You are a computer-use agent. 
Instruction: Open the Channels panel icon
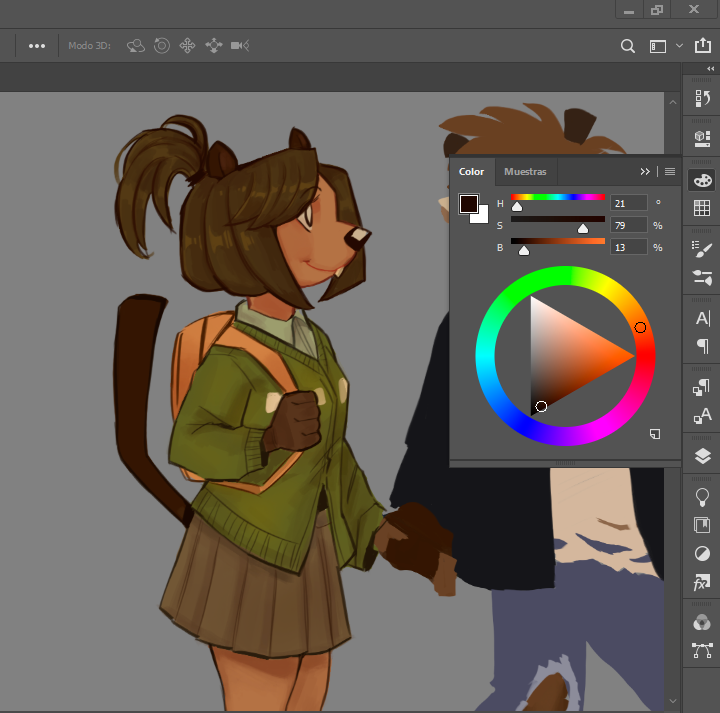coord(702,623)
